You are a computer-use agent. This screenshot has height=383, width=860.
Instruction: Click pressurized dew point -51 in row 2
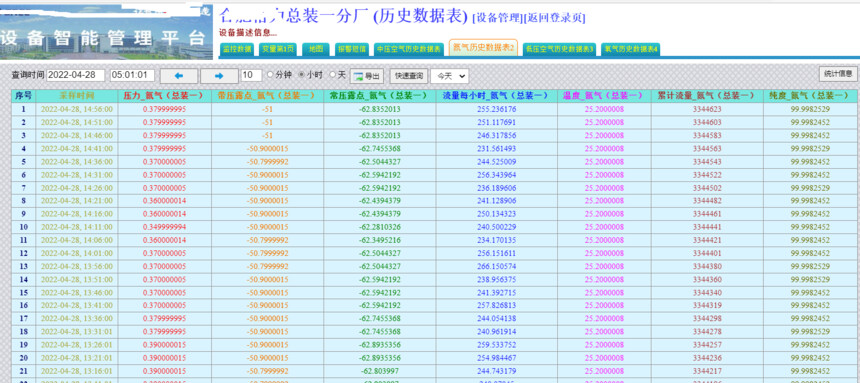tap(267, 122)
